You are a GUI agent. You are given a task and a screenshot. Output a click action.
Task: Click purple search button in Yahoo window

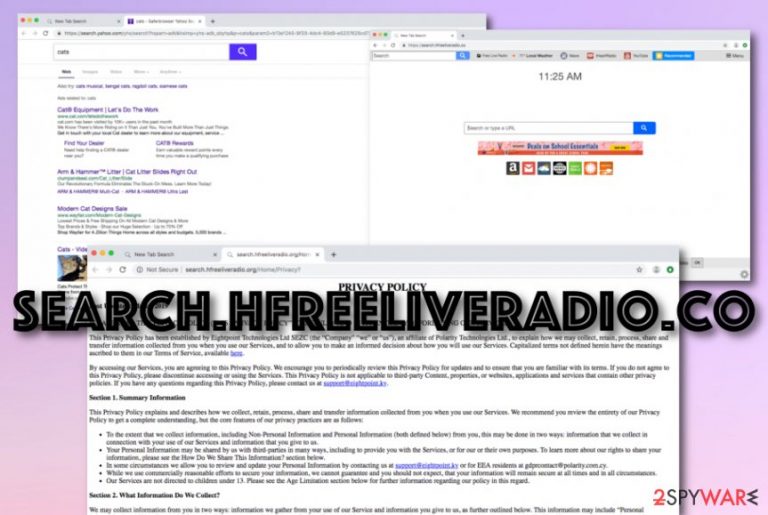[x=242, y=52]
